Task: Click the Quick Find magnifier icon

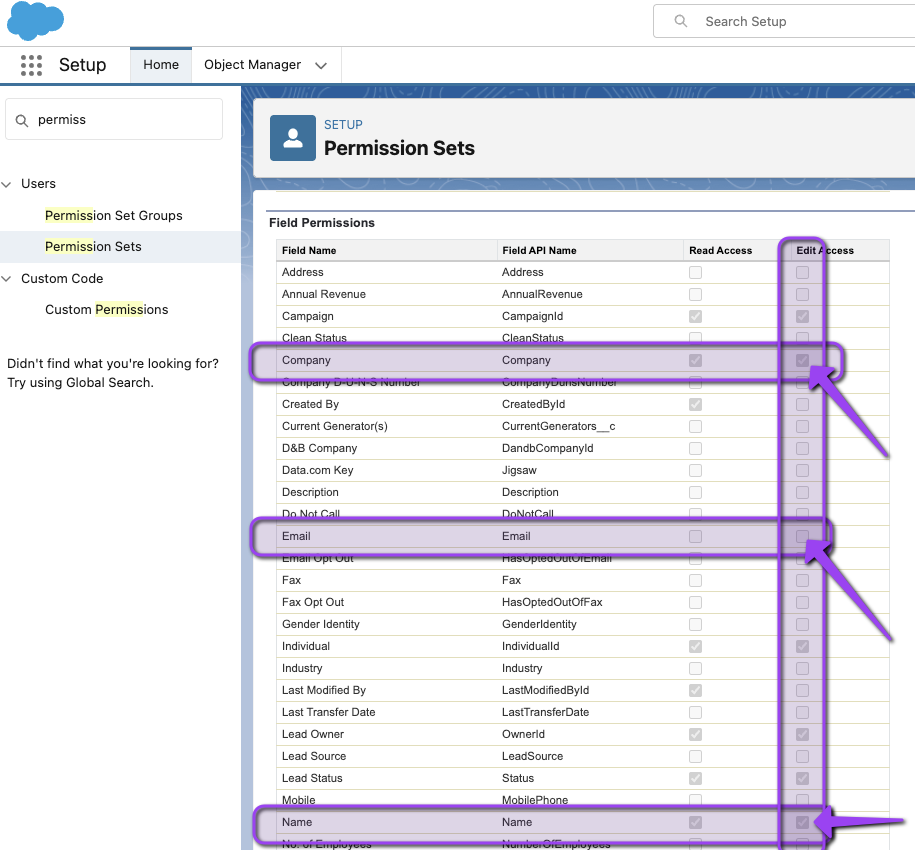Action: tap(22, 120)
